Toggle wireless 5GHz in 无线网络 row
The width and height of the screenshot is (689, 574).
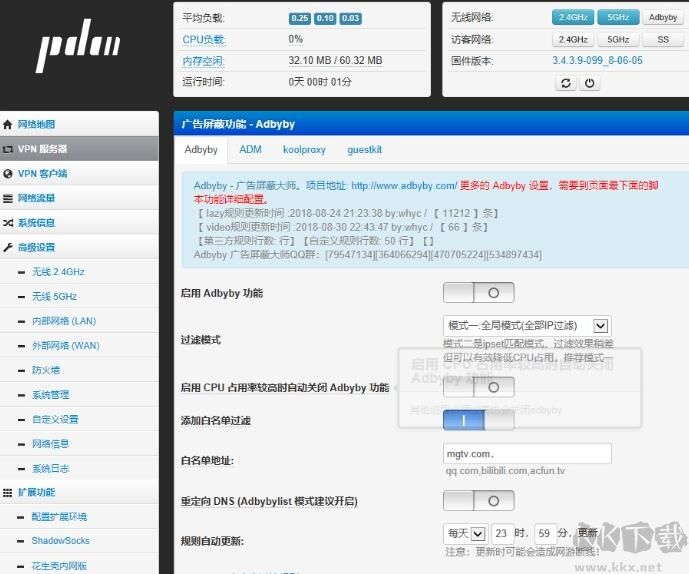tap(618, 17)
